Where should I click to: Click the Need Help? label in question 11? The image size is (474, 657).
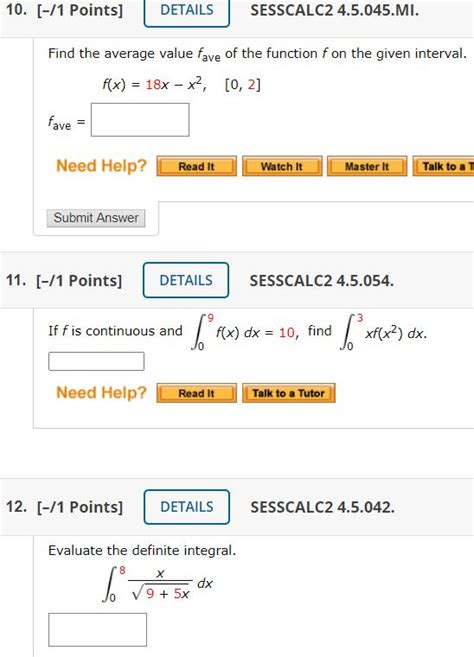[101, 393]
